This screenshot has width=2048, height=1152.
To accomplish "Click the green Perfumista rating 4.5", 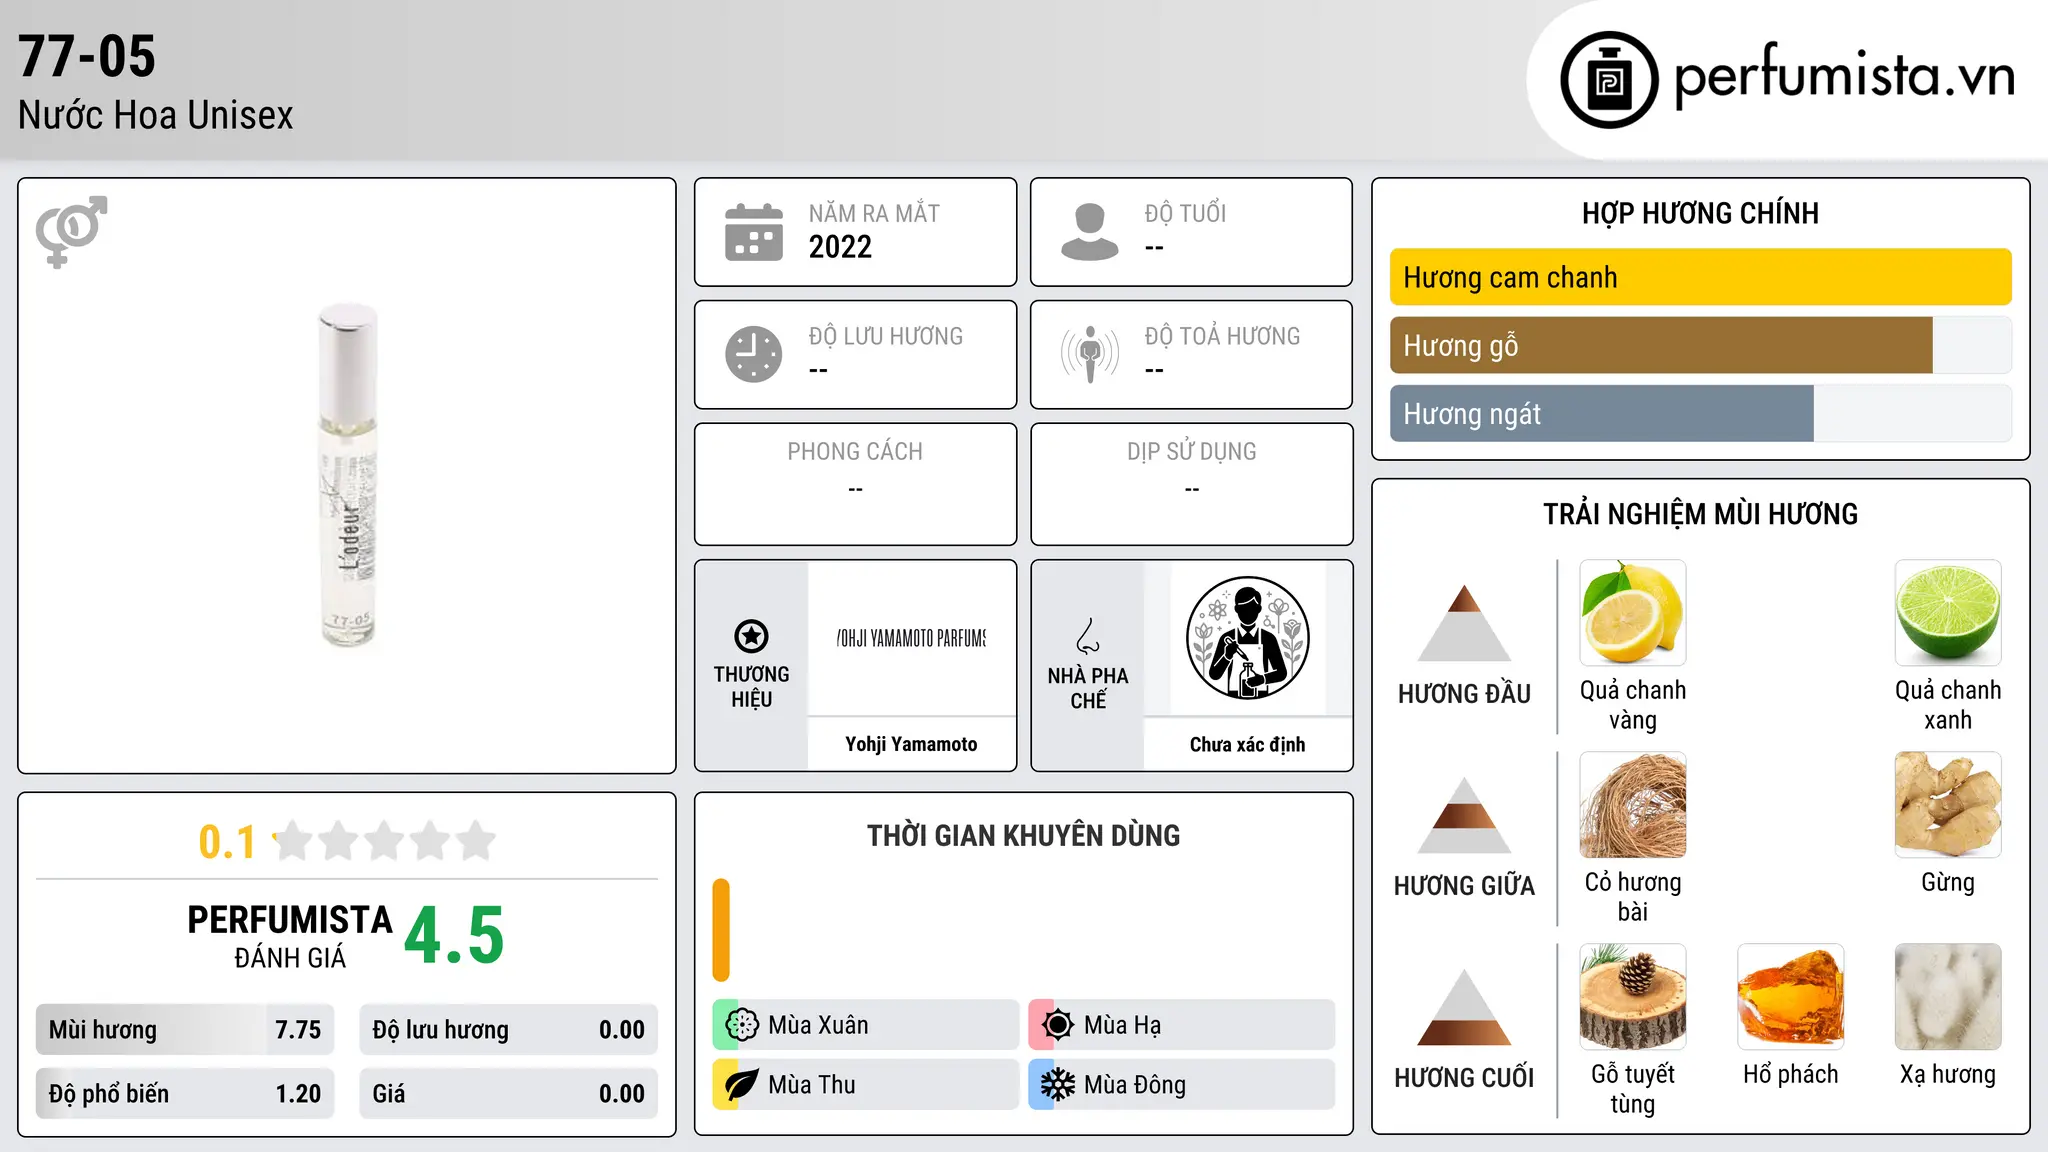I will (454, 935).
